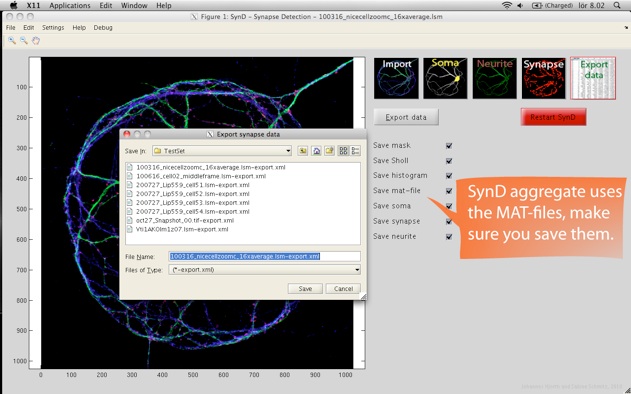Toggle the Save histogram checkbox
631x394 pixels.
click(449, 176)
